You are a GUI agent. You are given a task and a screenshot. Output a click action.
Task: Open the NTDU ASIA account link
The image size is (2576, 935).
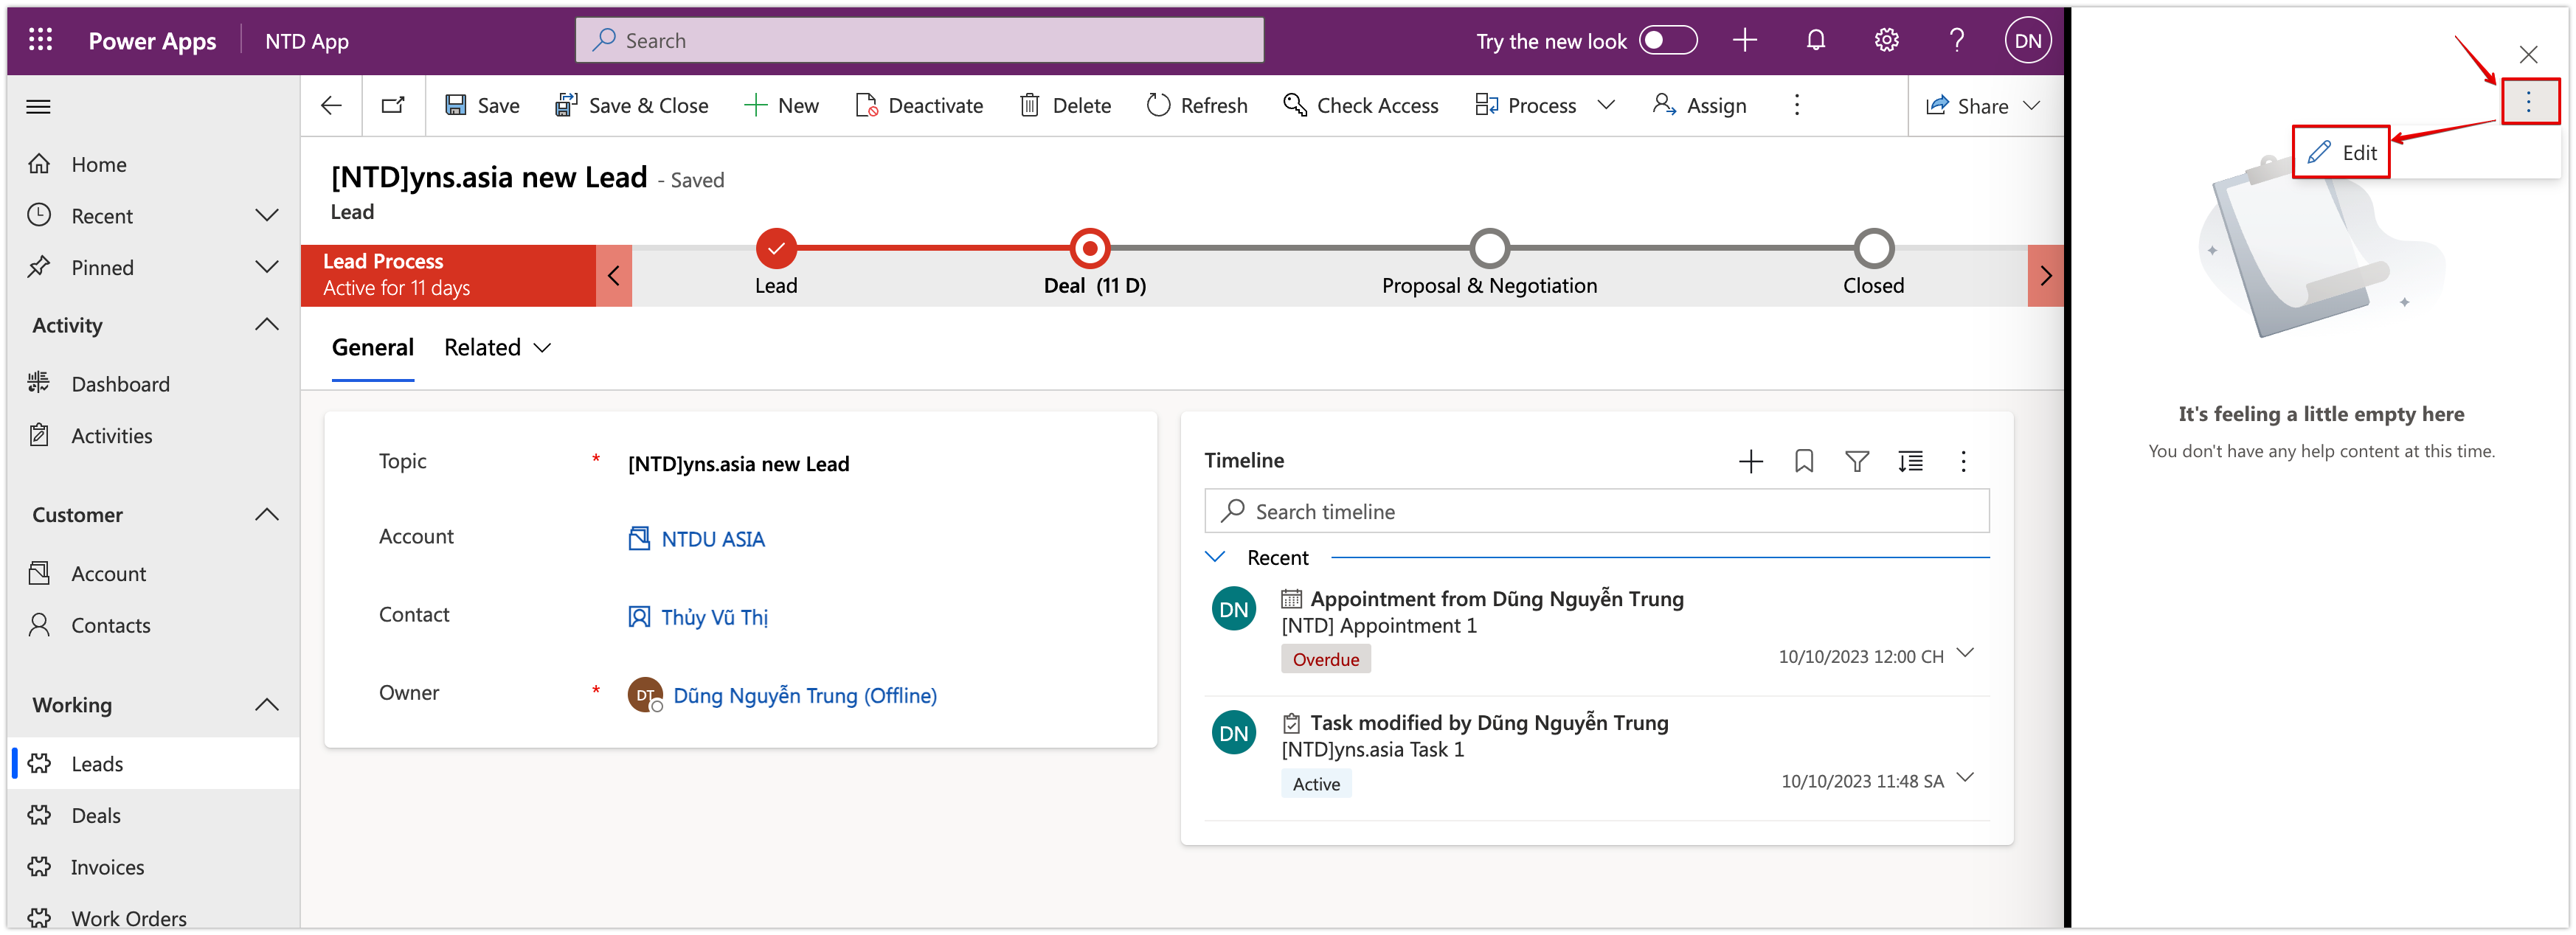712,539
